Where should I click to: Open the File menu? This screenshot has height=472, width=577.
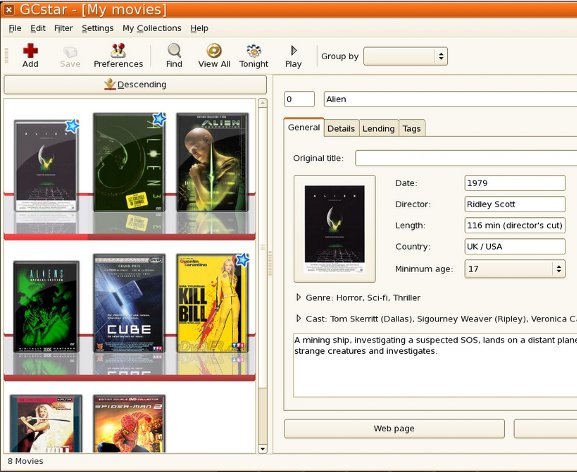coord(15,28)
